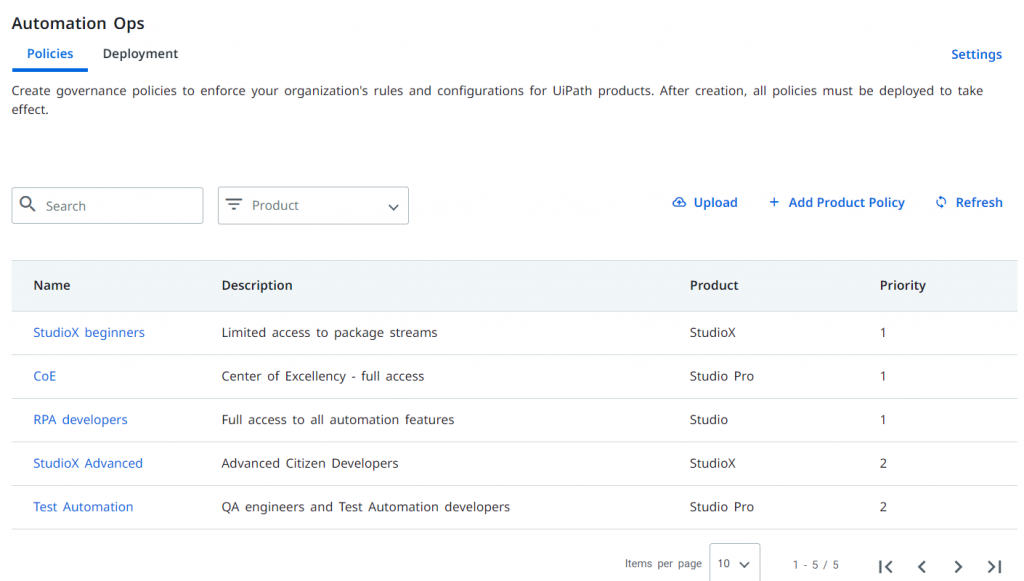Click the filter icon in Product dropdown
Image resolution: width=1024 pixels, height=581 pixels.
(234, 204)
